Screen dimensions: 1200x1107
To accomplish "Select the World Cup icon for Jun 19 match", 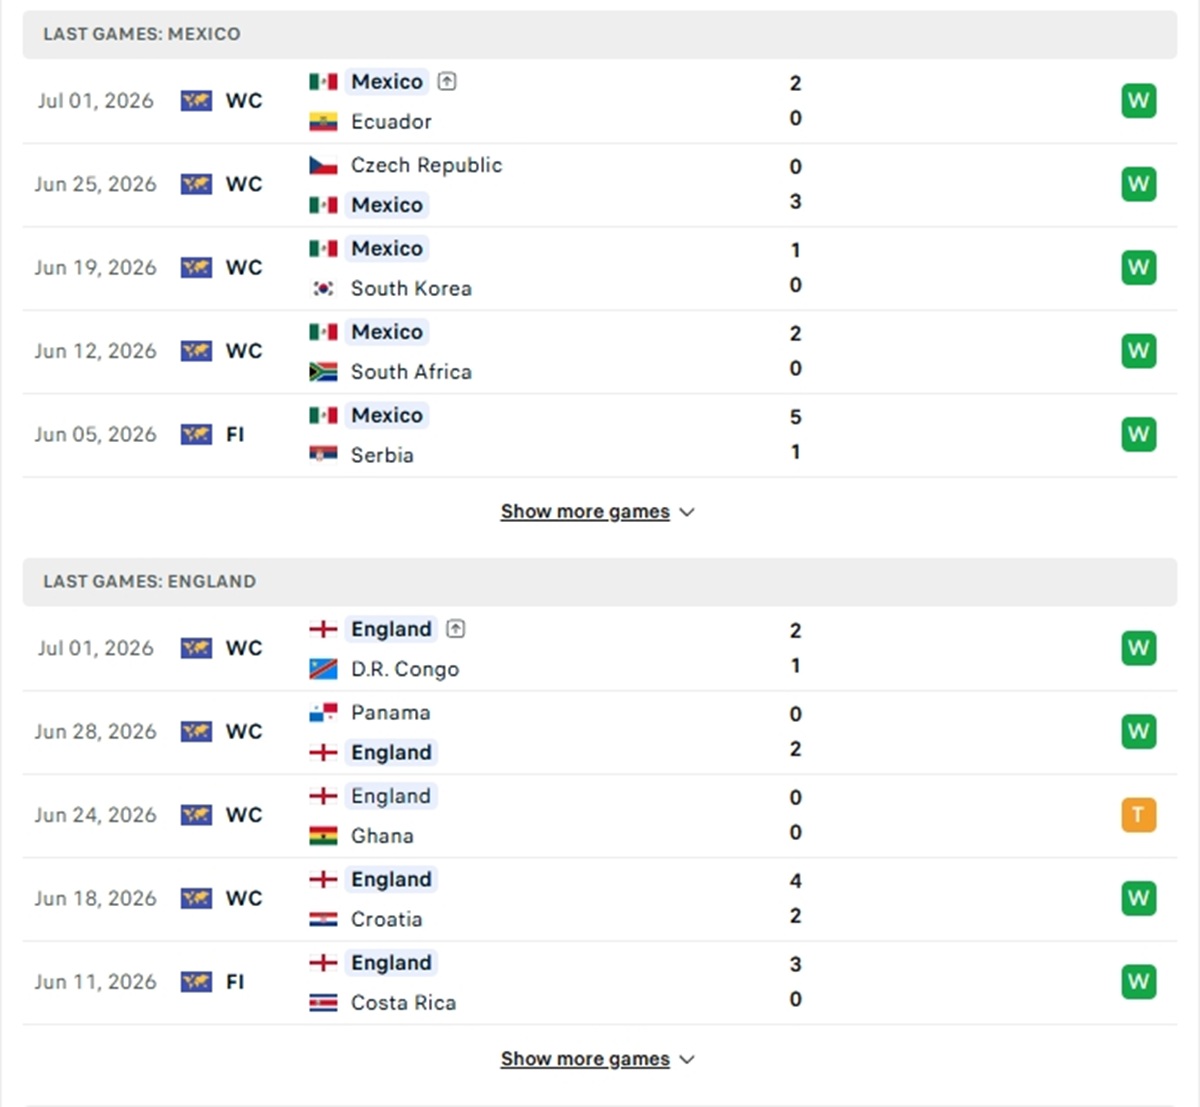I will click(x=196, y=268).
